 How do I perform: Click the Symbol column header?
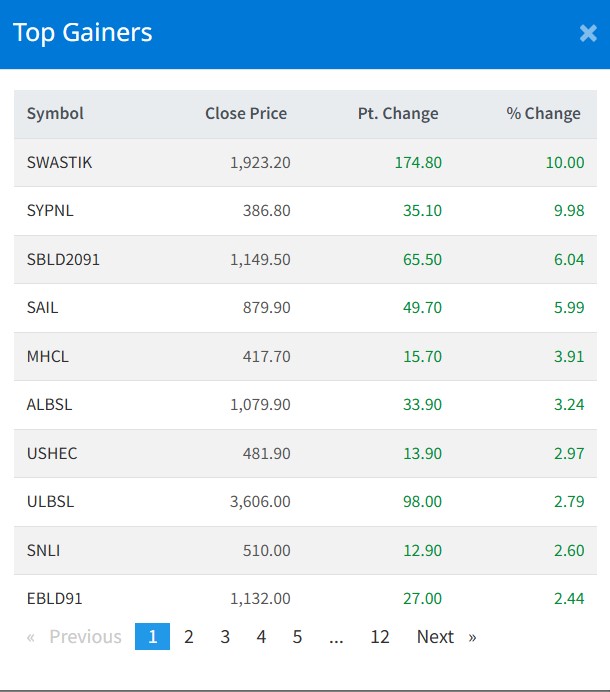(55, 113)
